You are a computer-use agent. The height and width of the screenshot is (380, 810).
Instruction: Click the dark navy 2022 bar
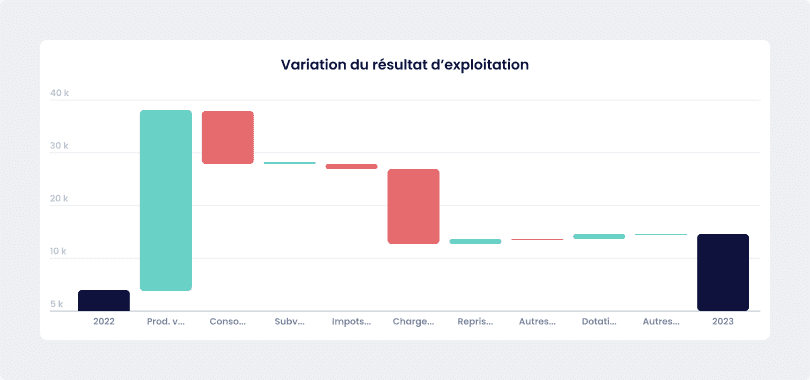104,300
